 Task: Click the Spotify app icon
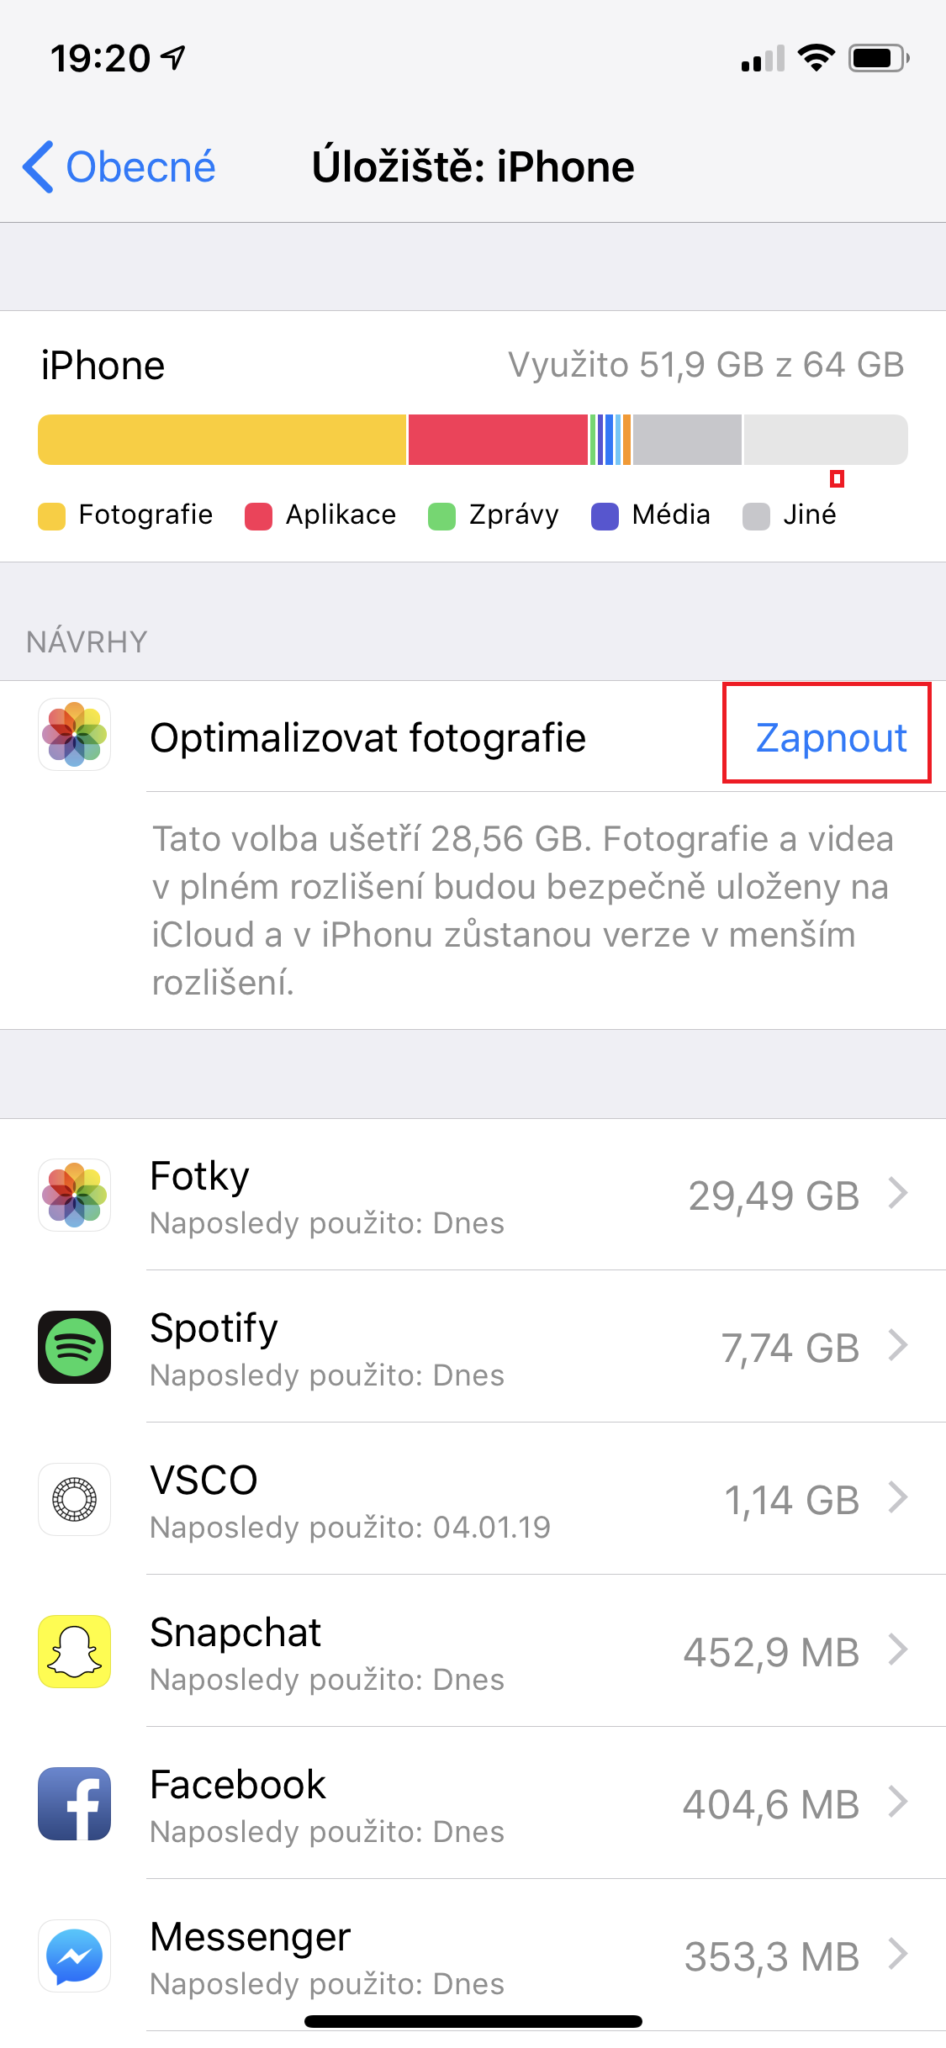point(74,1347)
